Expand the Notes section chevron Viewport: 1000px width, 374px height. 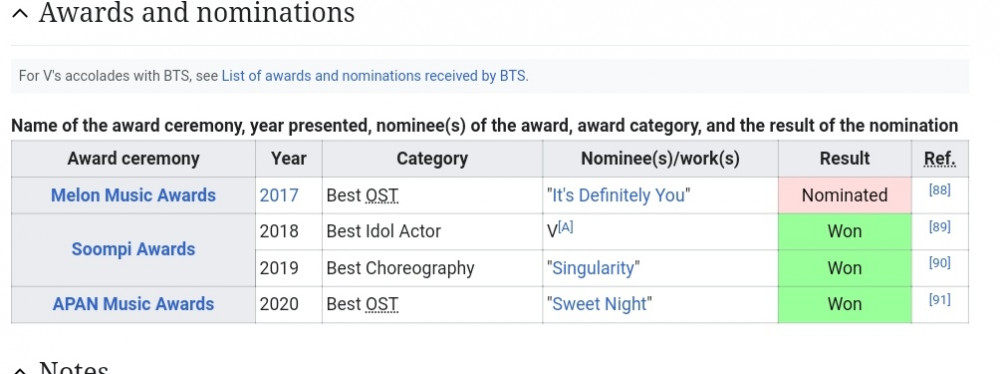pyautogui.click(x=20, y=370)
